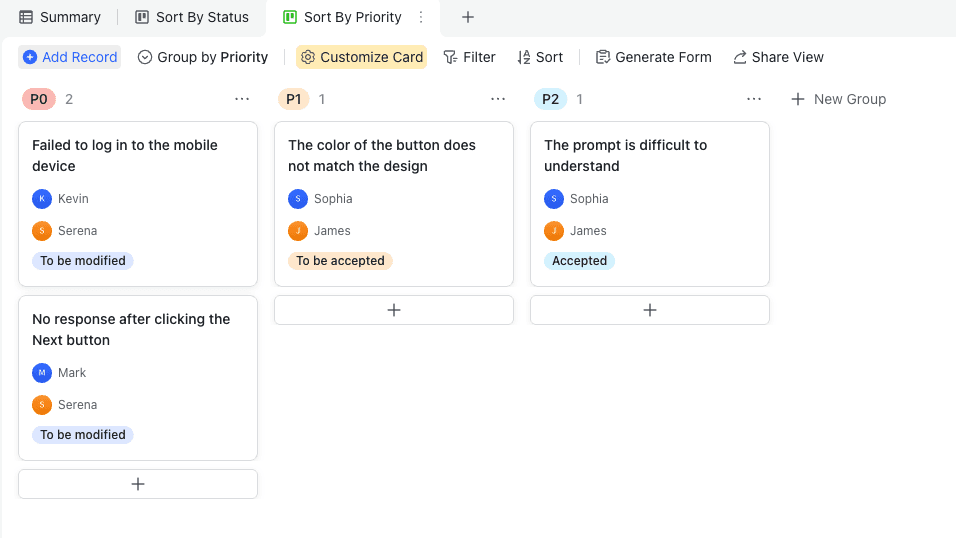
Task: Switch to the Summary tab
Action: tap(60, 17)
